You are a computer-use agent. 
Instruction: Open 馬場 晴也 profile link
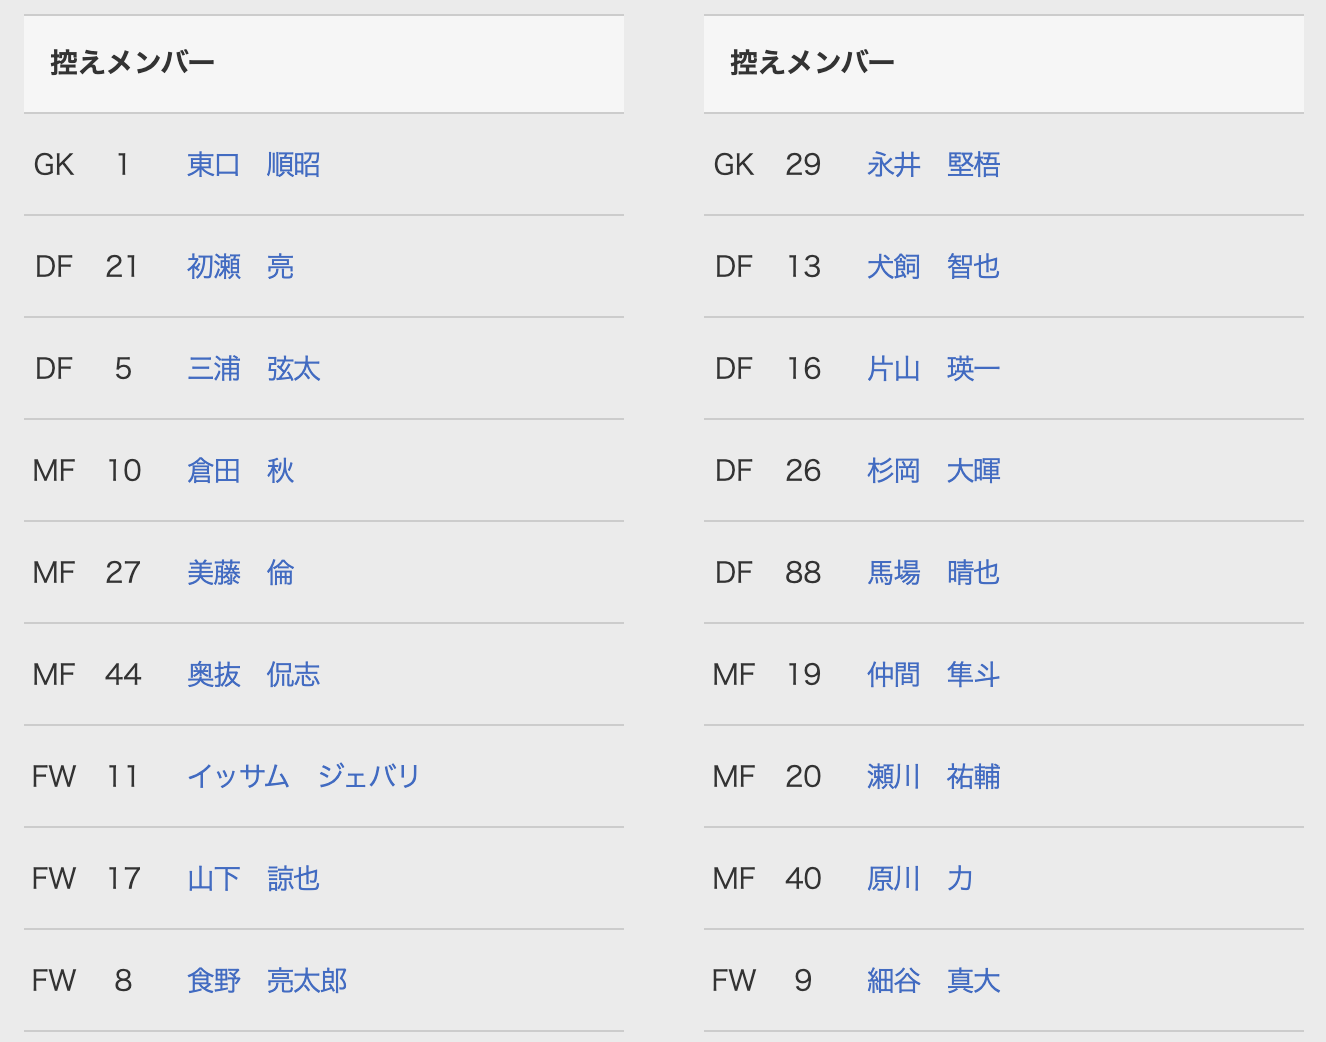[933, 573]
